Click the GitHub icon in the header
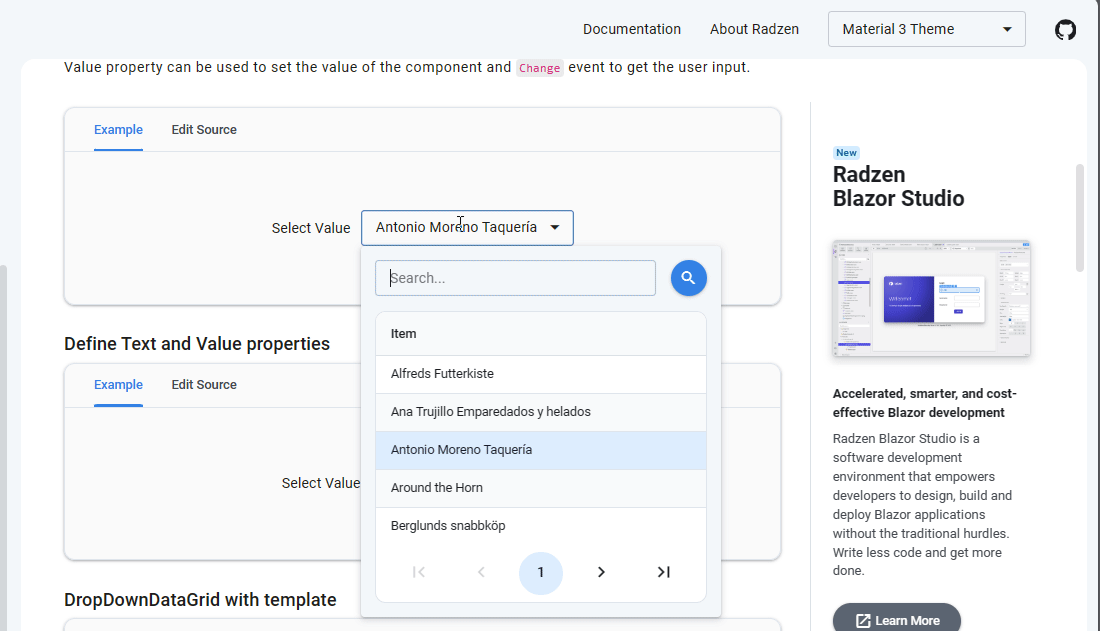Image resolution: width=1100 pixels, height=631 pixels. (1065, 30)
